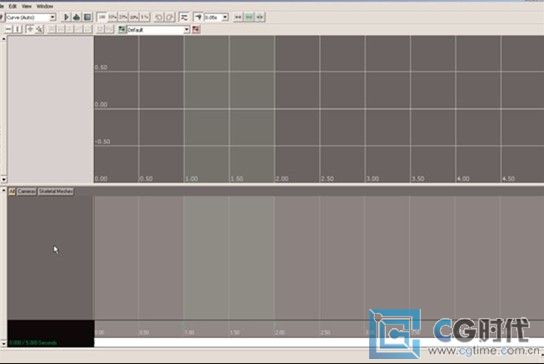
Task: Fit curve editor view vertically
Action: [x=17, y=29]
